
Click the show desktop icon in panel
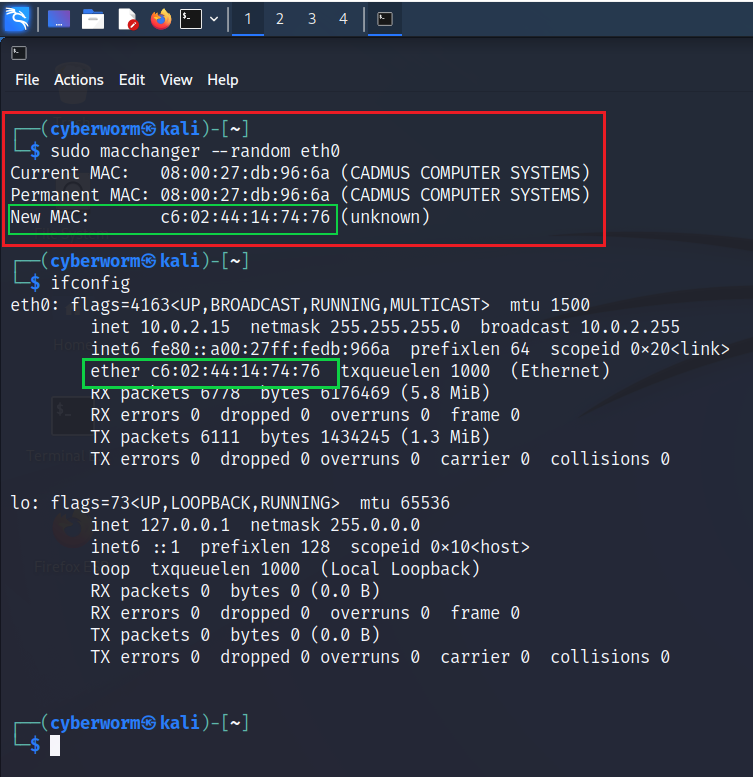click(x=59, y=19)
